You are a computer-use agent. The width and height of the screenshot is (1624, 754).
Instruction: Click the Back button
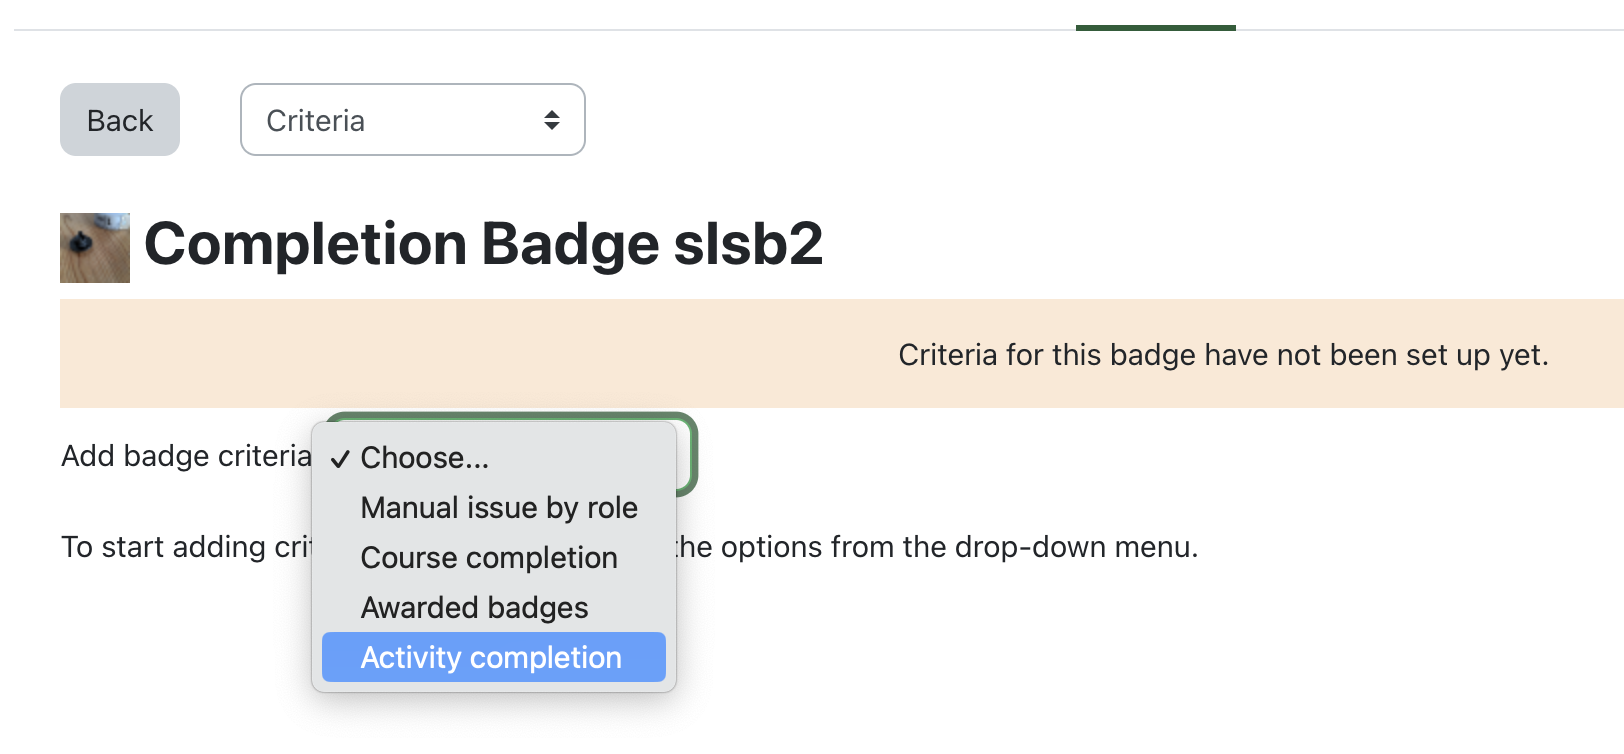coord(120,120)
